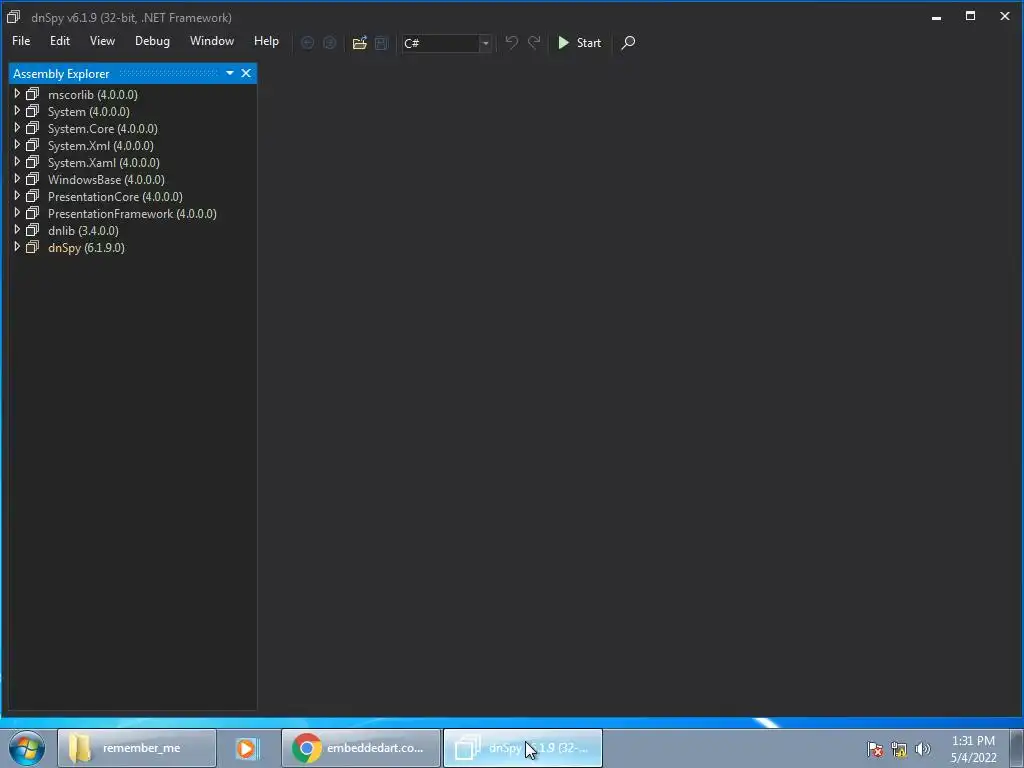This screenshot has height=768, width=1024.
Task: Open the View menu
Action: coord(102,41)
